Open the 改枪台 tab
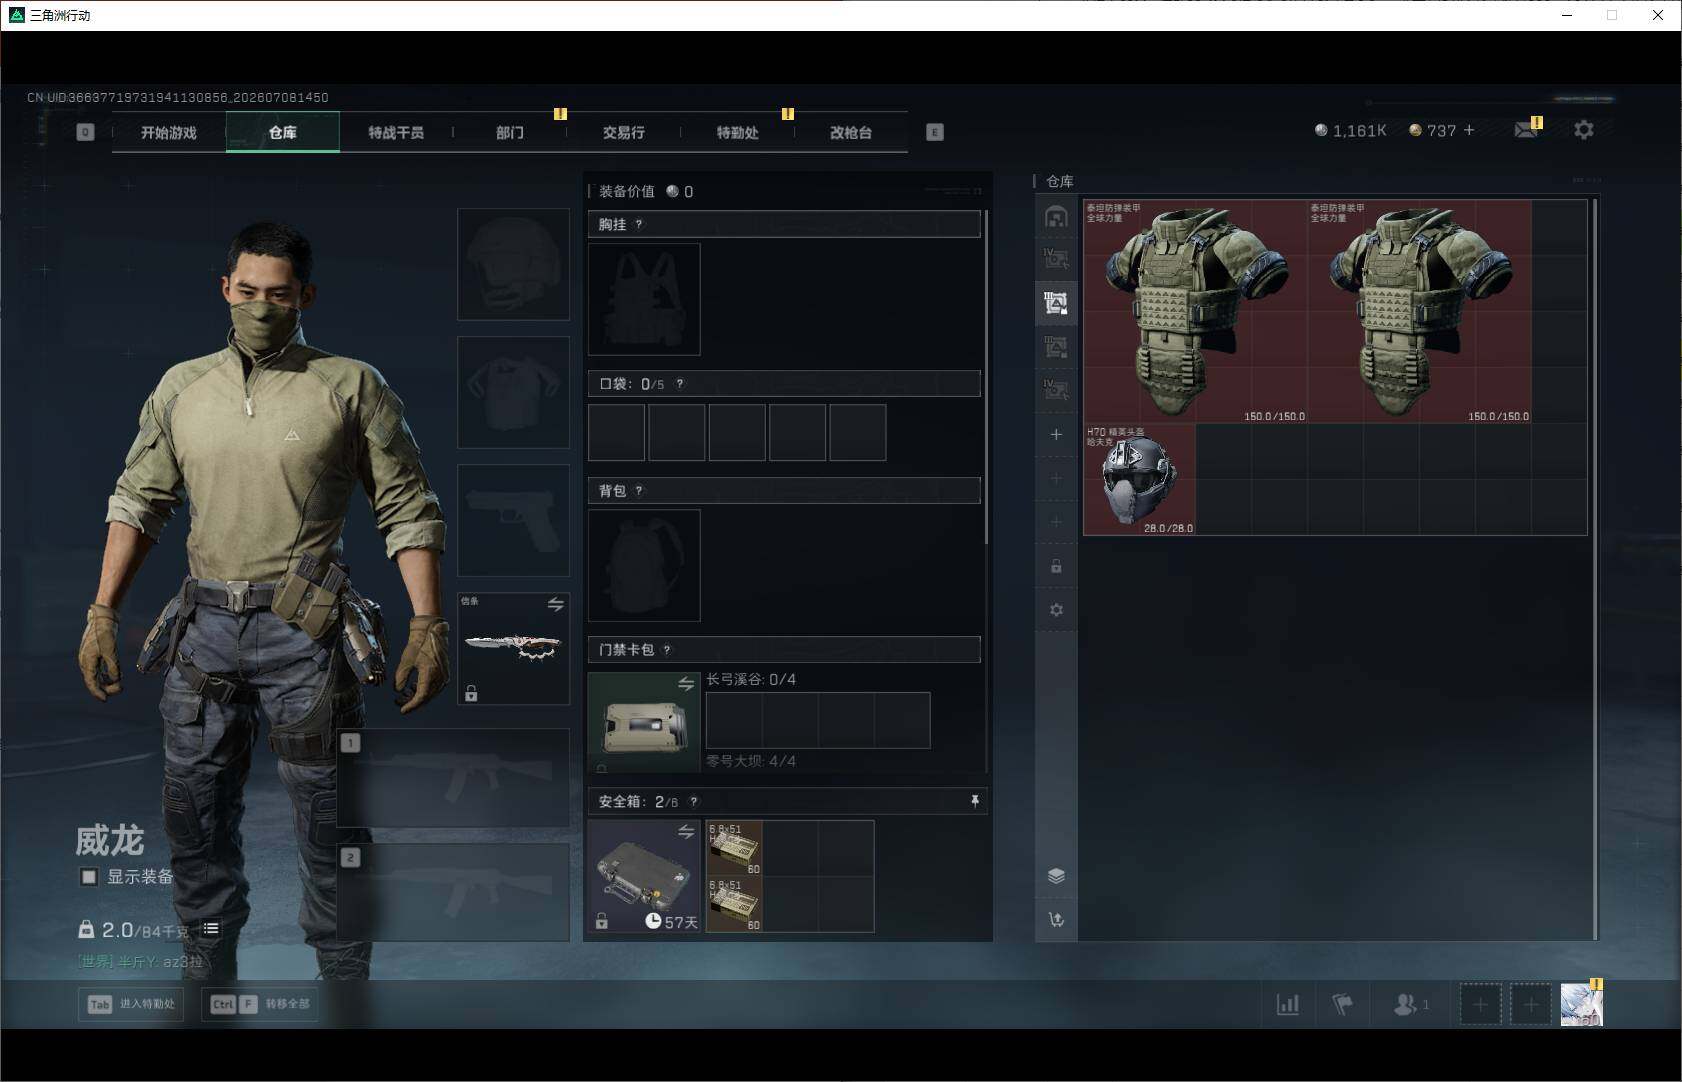Viewport: 1682px width, 1082px height. click(x=851, y=132)
